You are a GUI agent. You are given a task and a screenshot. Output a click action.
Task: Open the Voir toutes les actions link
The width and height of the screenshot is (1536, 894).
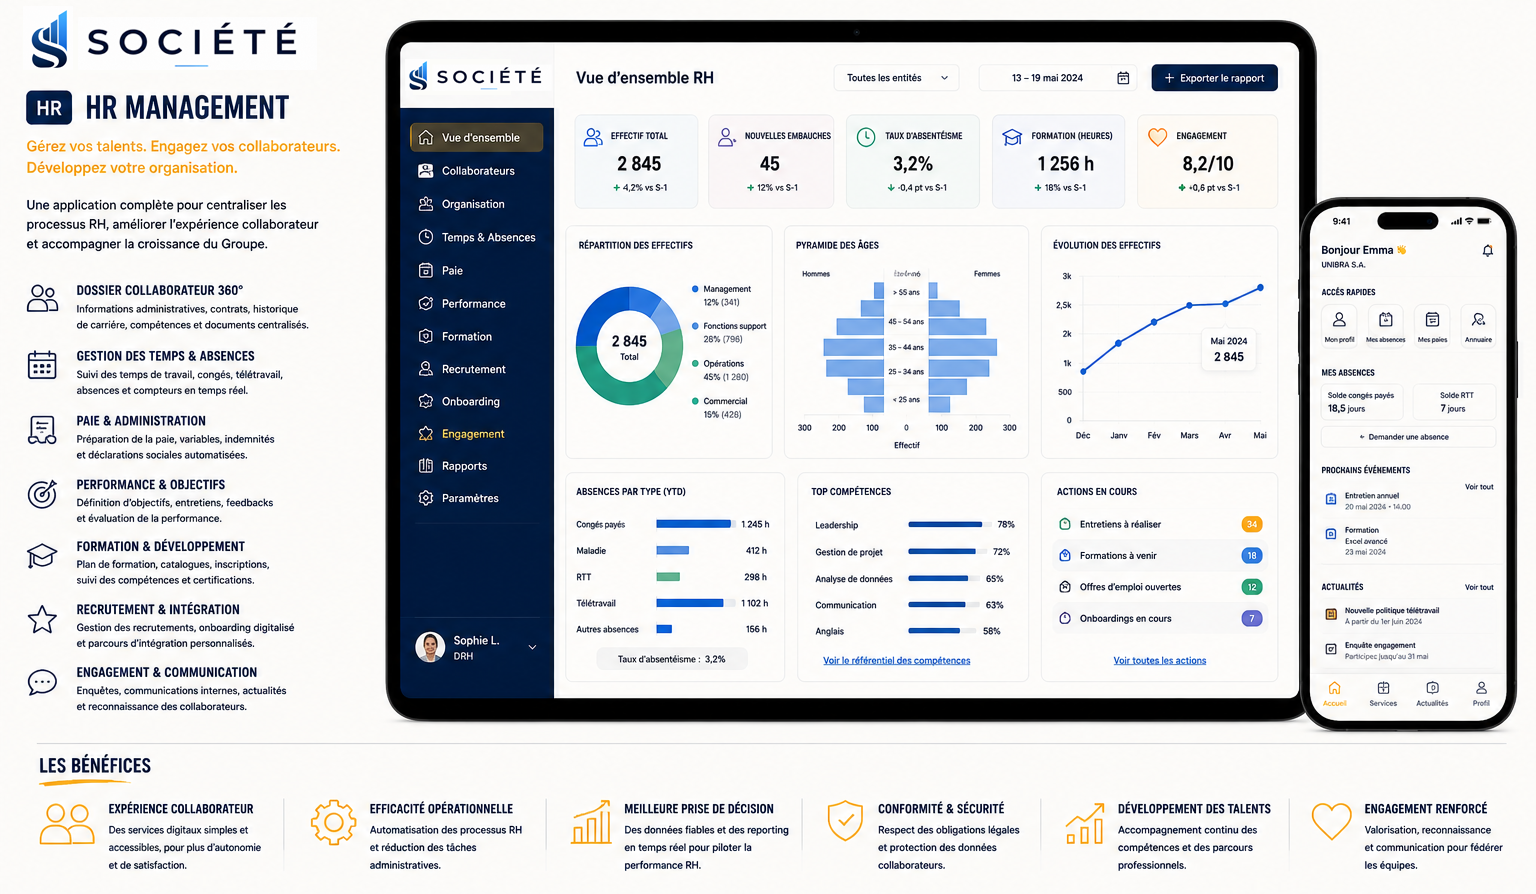1160,660
